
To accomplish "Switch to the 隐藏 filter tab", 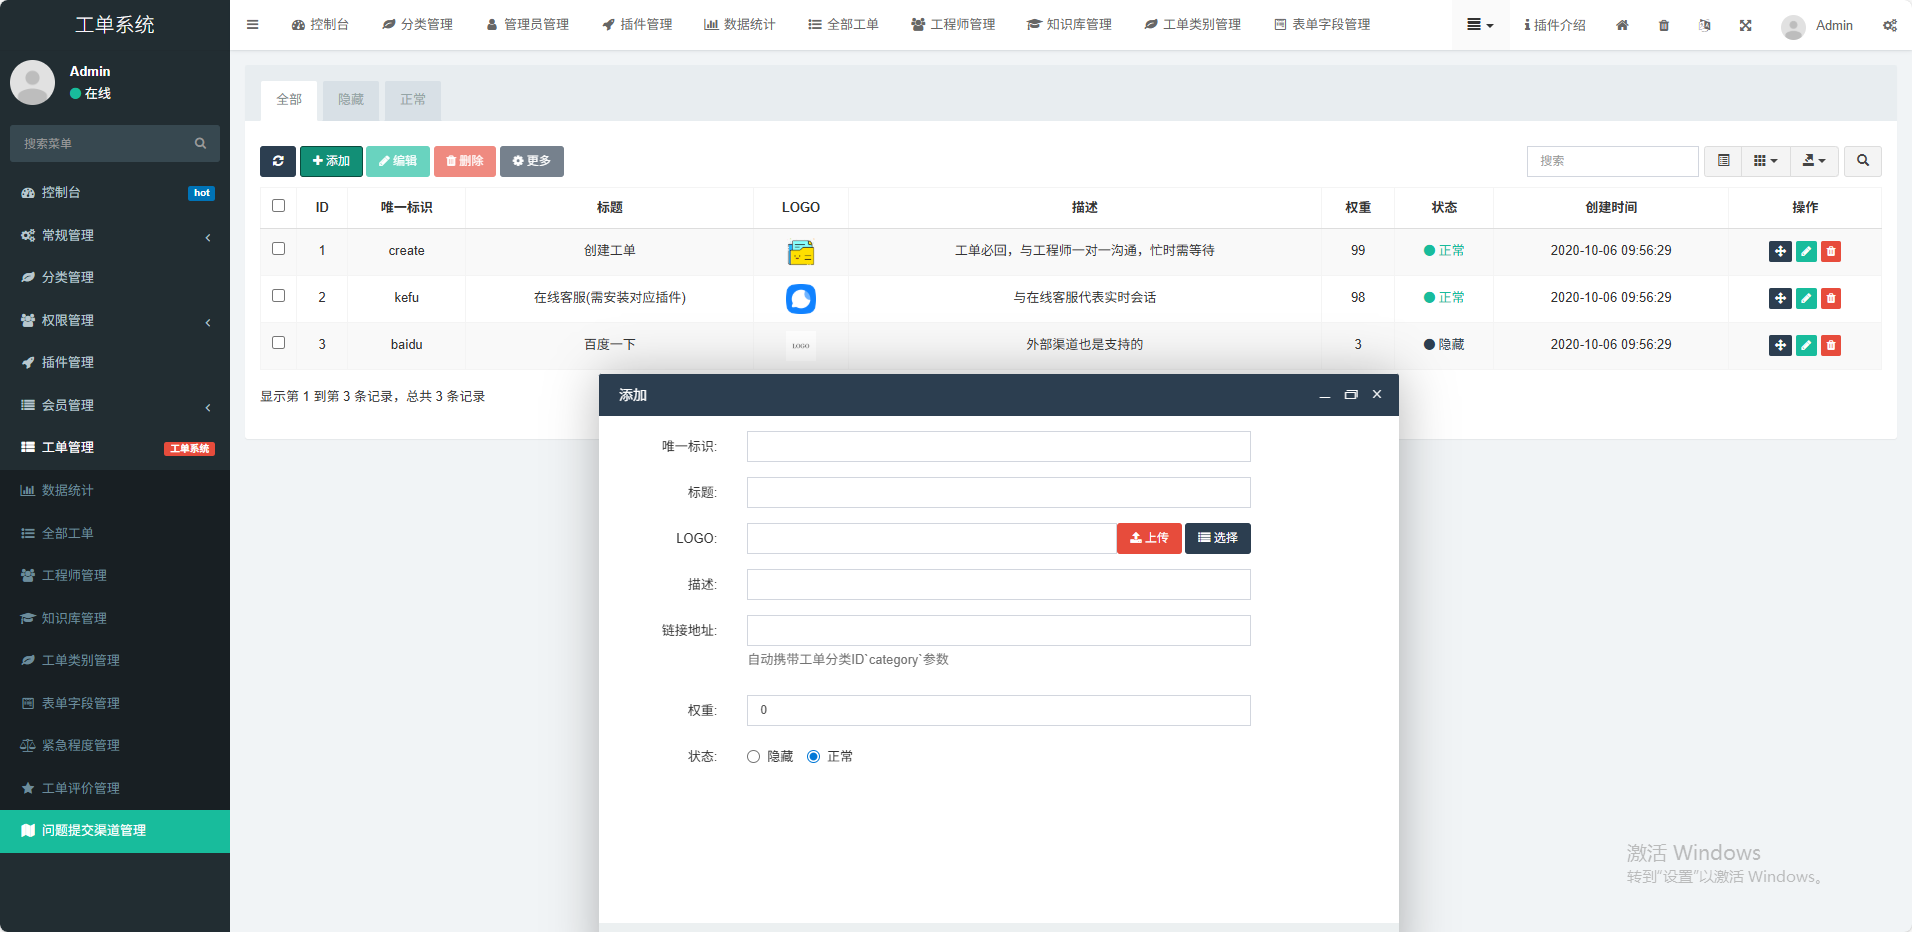I will pyautogui.click(x=351, y=100).
